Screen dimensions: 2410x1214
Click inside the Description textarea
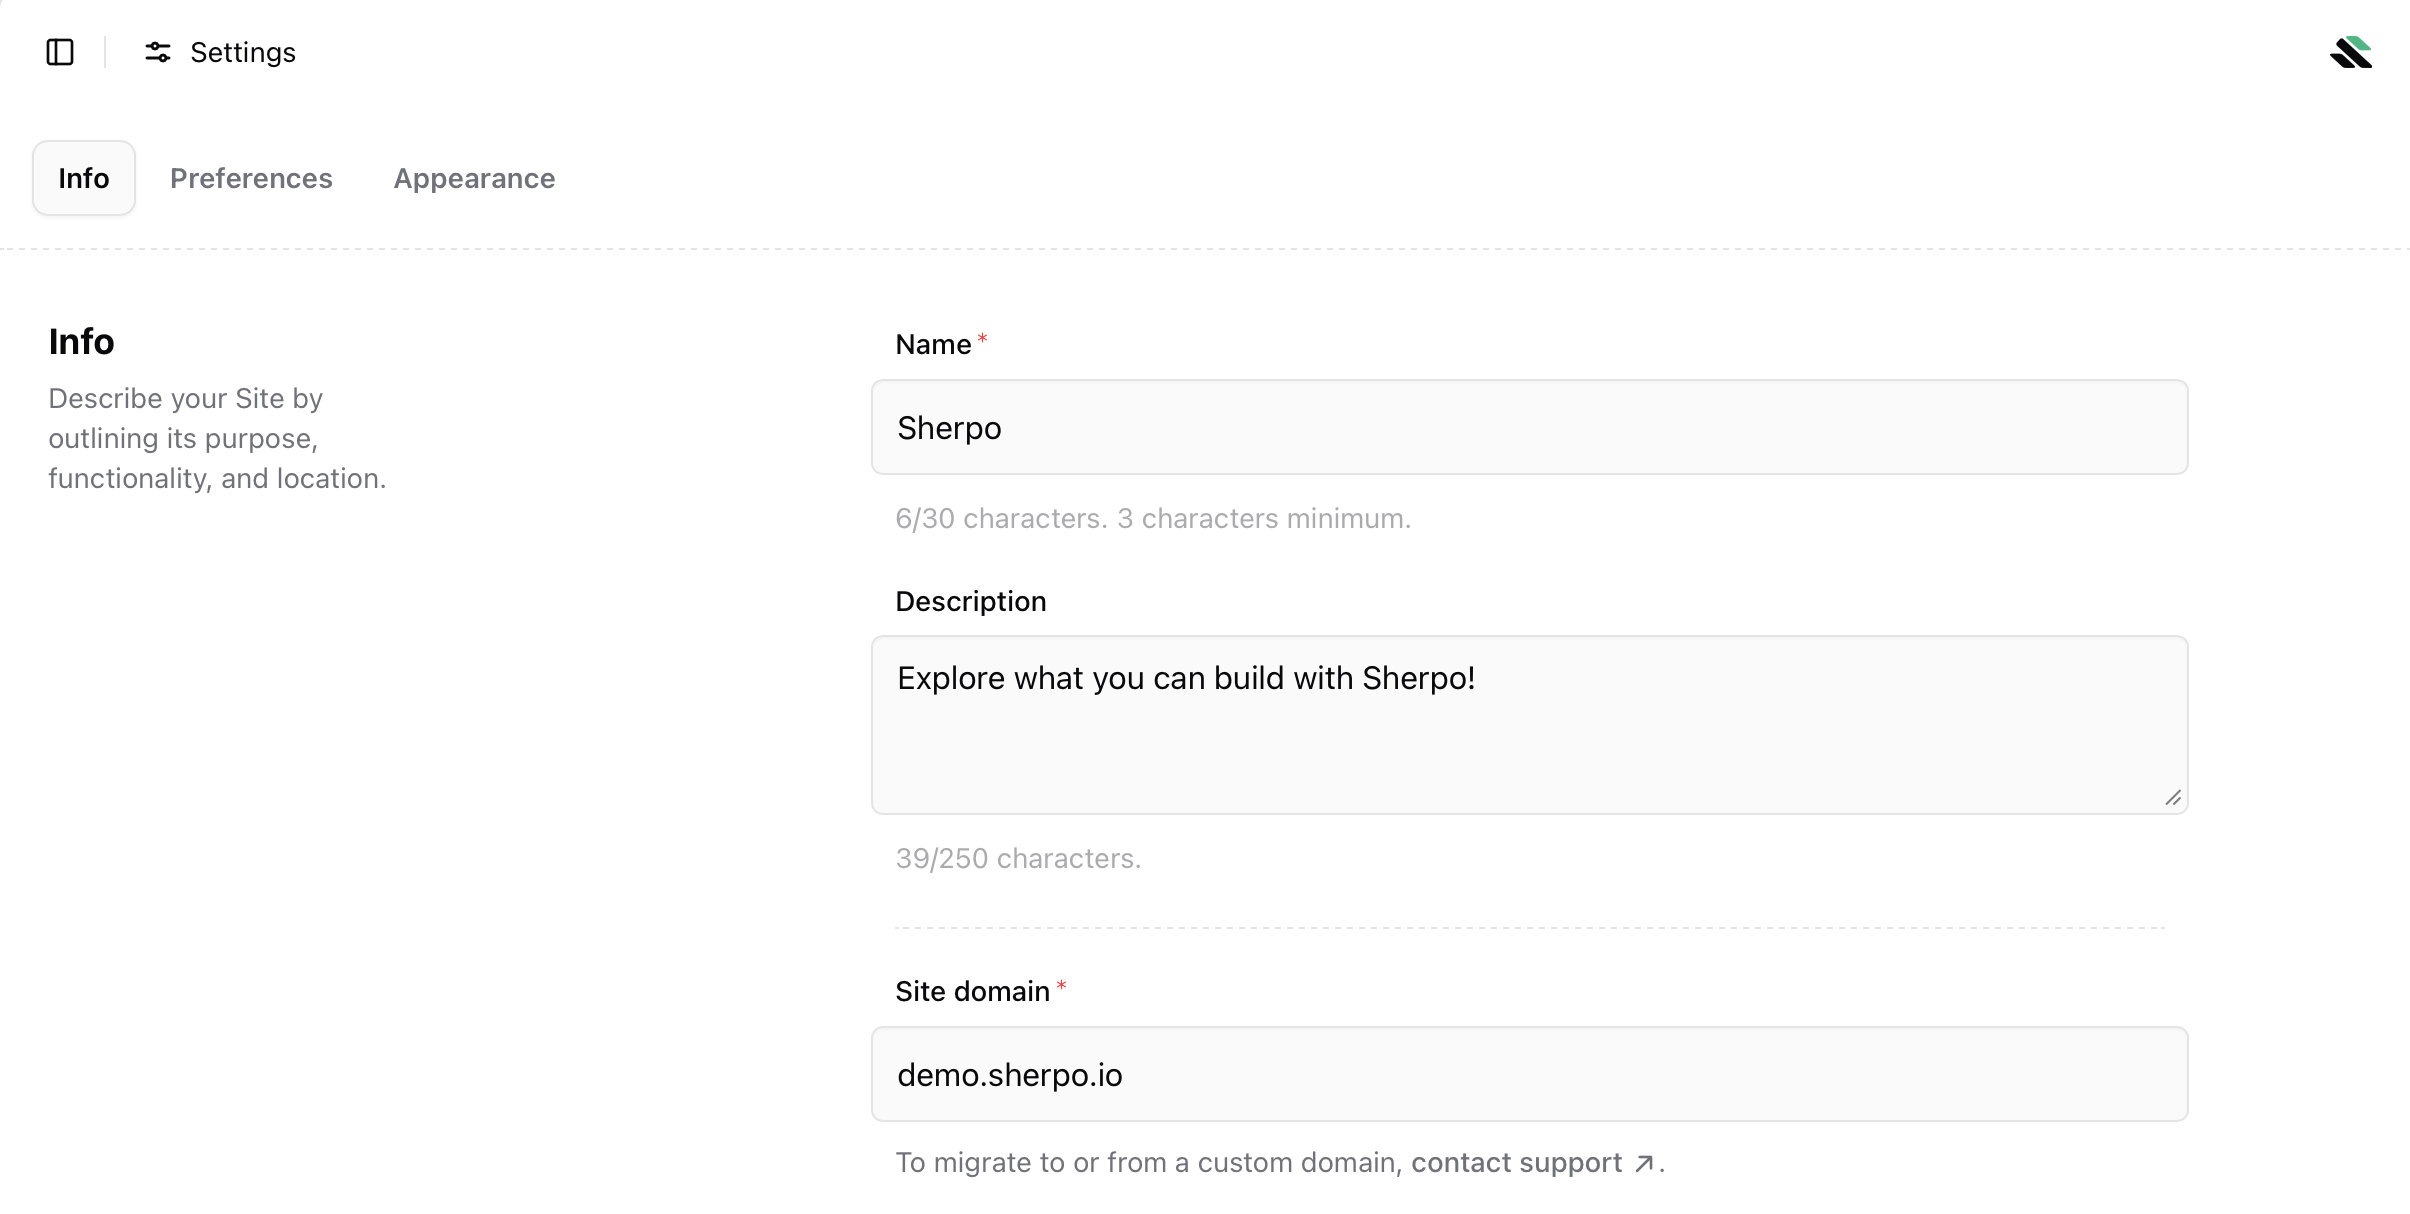1528,725
